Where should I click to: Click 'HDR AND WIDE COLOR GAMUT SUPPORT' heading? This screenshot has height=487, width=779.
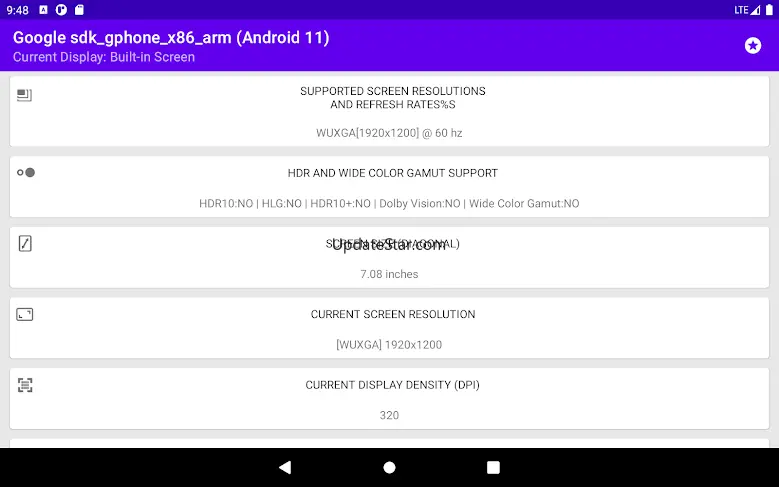392,173
